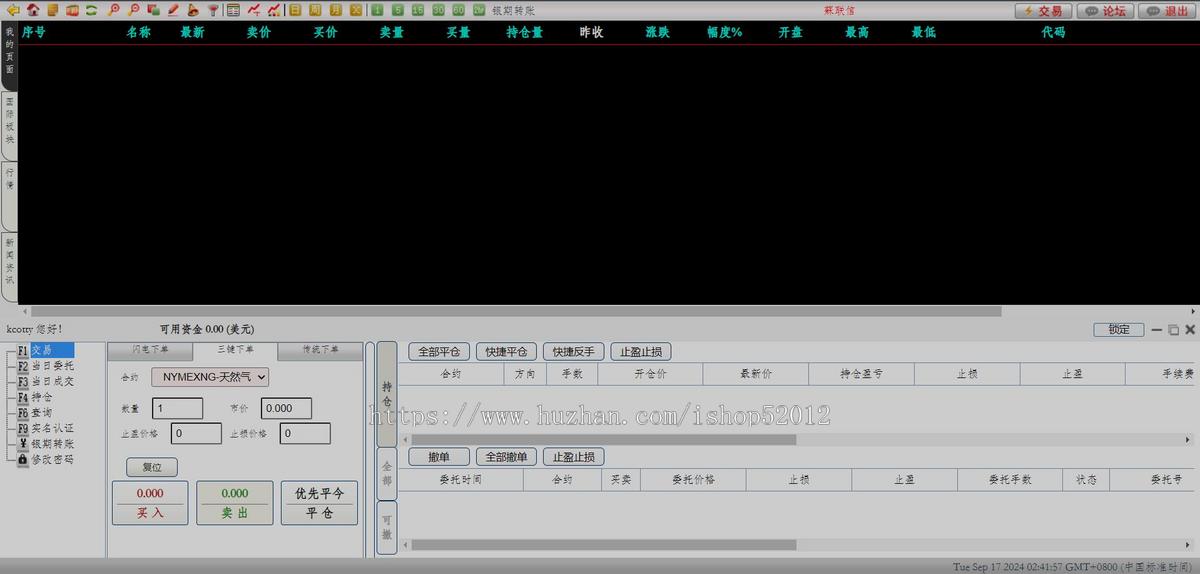Open the vertical 全部 tab

point(387,473)
